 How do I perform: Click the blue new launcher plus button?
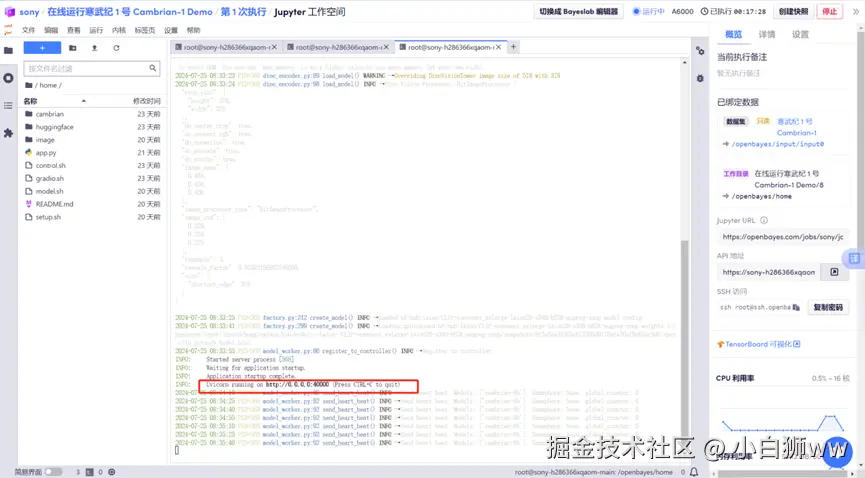click(x=42, y=48)
